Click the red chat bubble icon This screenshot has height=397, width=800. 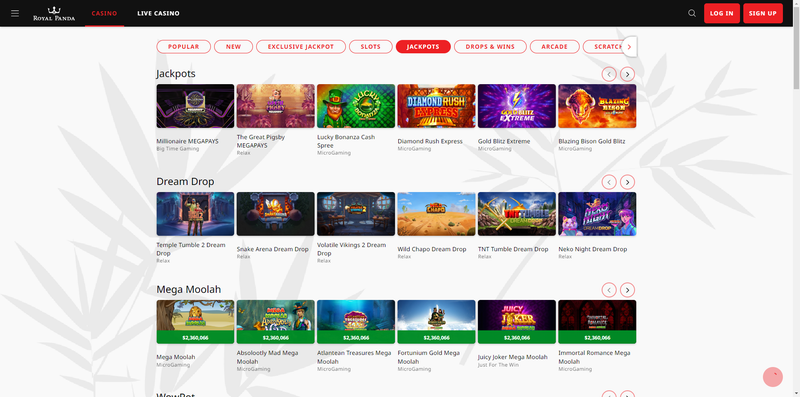point(772,377)
